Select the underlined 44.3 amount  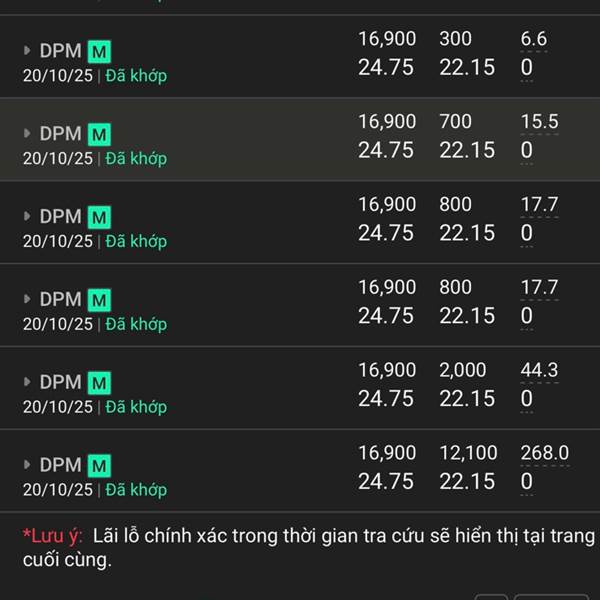(540, 370)
